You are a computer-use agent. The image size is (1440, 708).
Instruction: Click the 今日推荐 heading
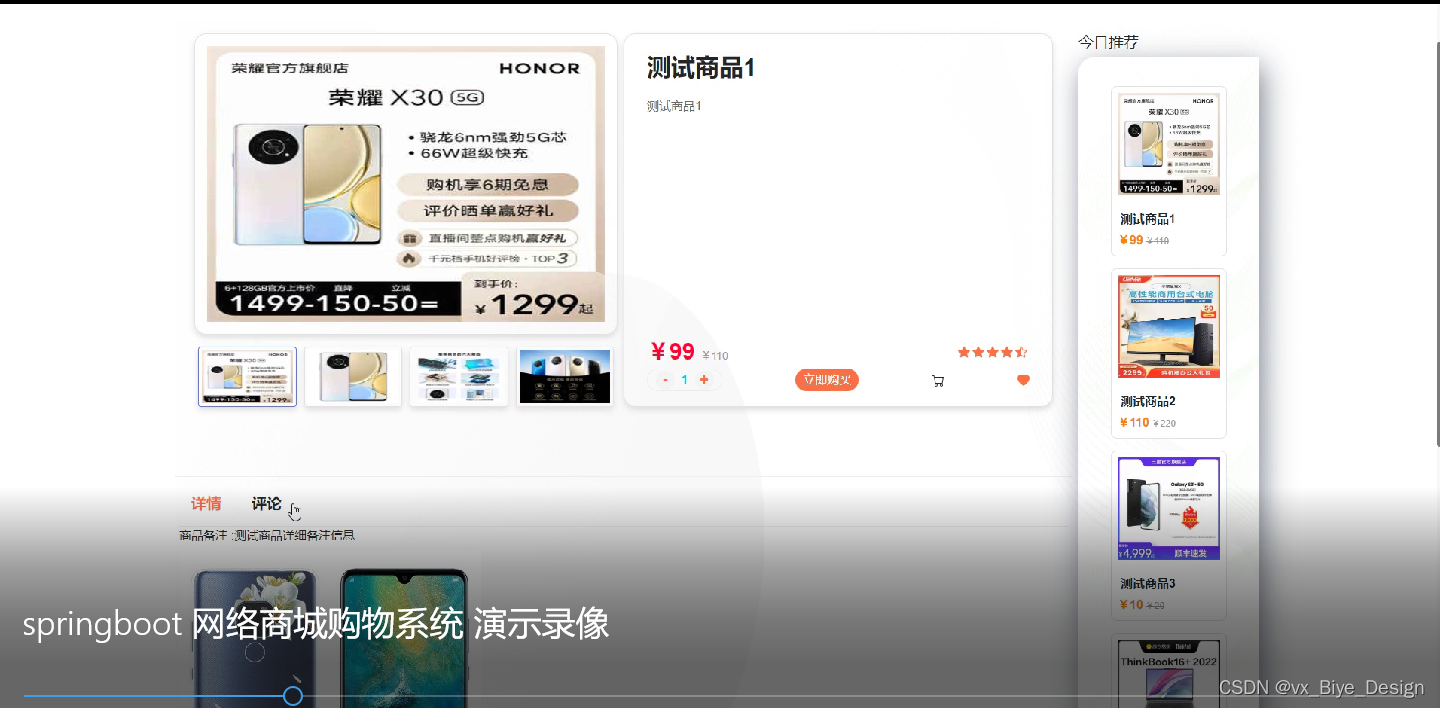(1108, 42)
